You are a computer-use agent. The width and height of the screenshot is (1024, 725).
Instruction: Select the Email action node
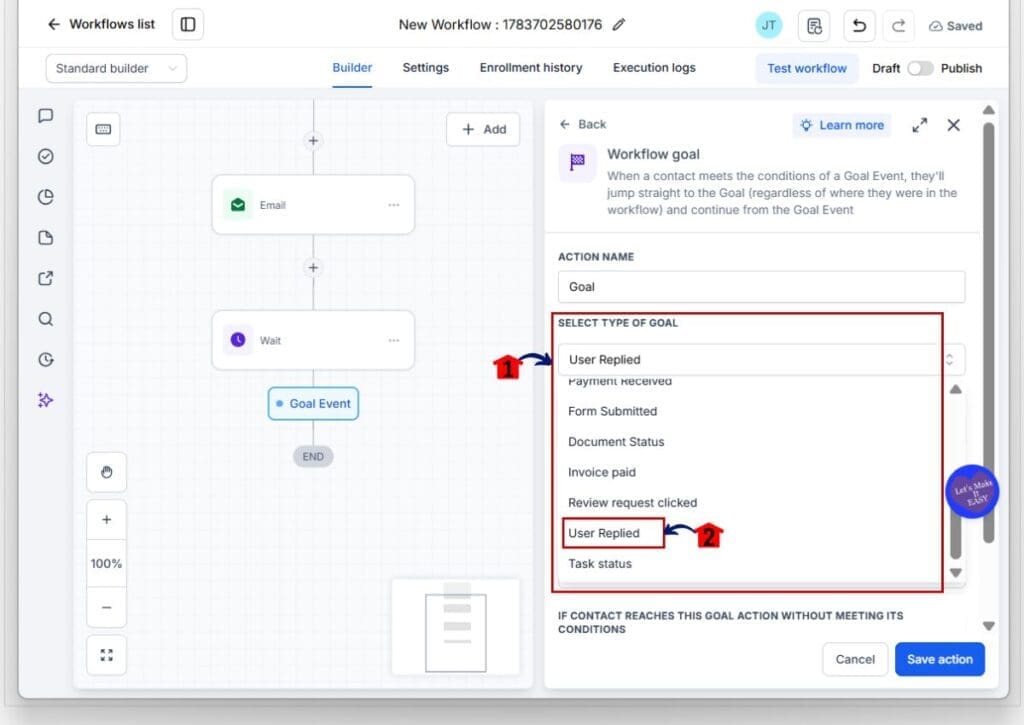(x=313, y=205)
